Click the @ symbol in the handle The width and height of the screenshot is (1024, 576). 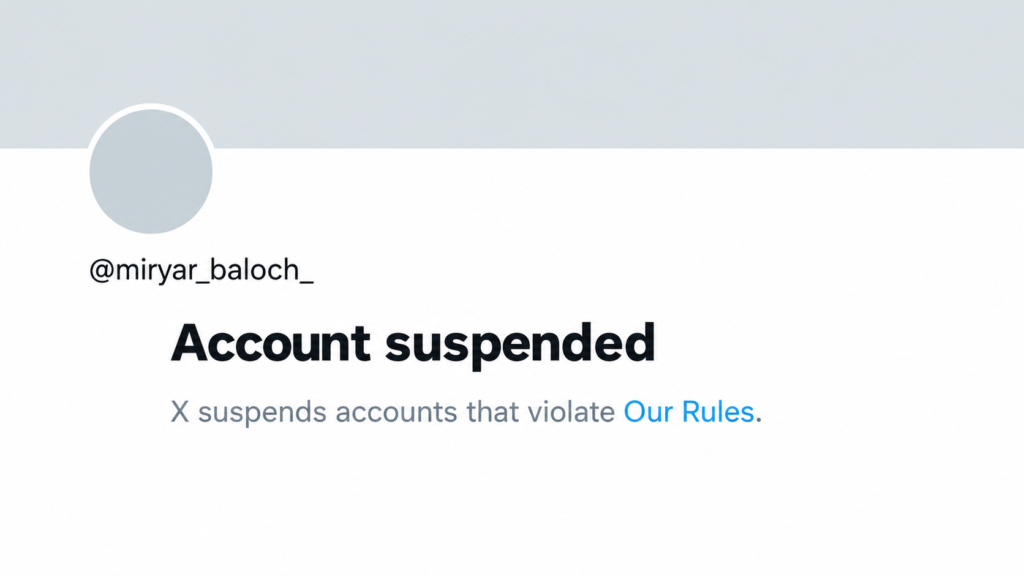click(x=101, y=271)
